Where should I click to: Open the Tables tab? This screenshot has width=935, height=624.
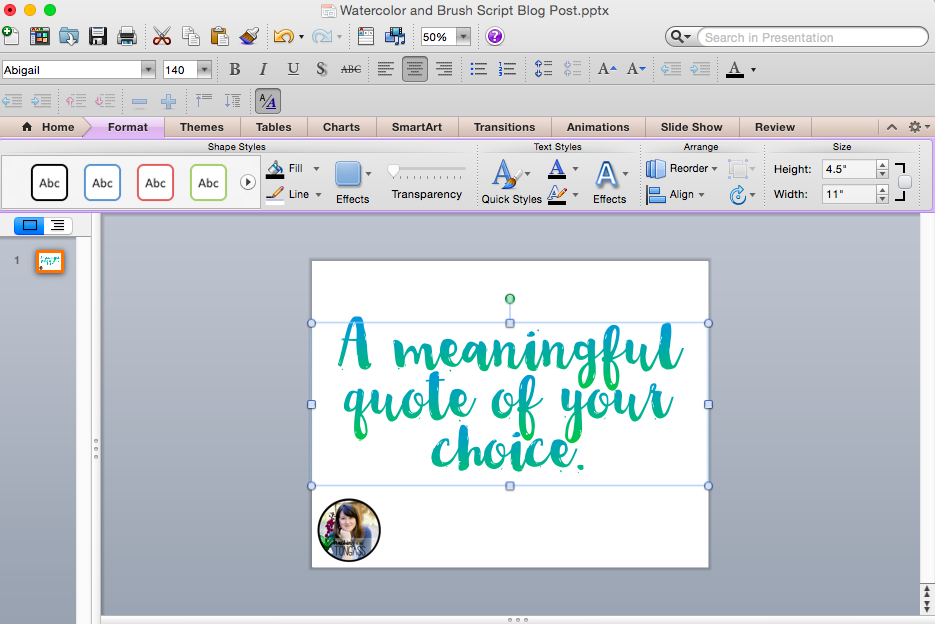274,127
